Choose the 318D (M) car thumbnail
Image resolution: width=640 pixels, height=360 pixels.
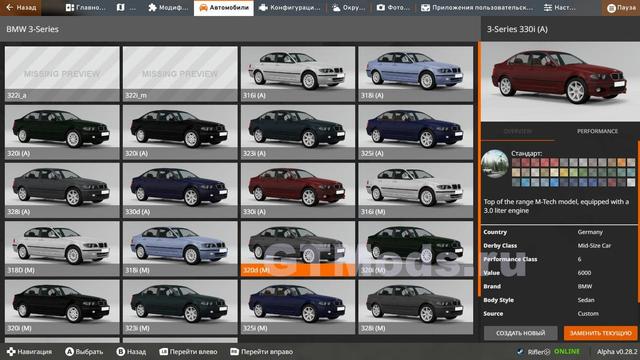[62, 249]
